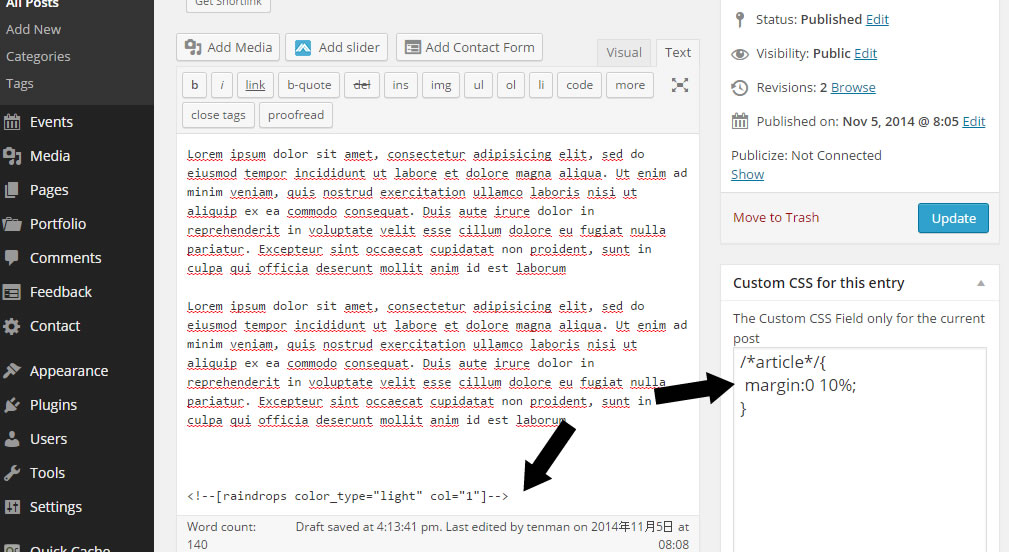
Task: Click the status pin icon in Publish box
Action: 739,20
